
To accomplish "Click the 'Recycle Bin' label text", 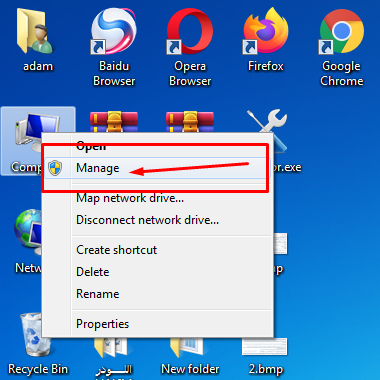I will click(38, 369).
